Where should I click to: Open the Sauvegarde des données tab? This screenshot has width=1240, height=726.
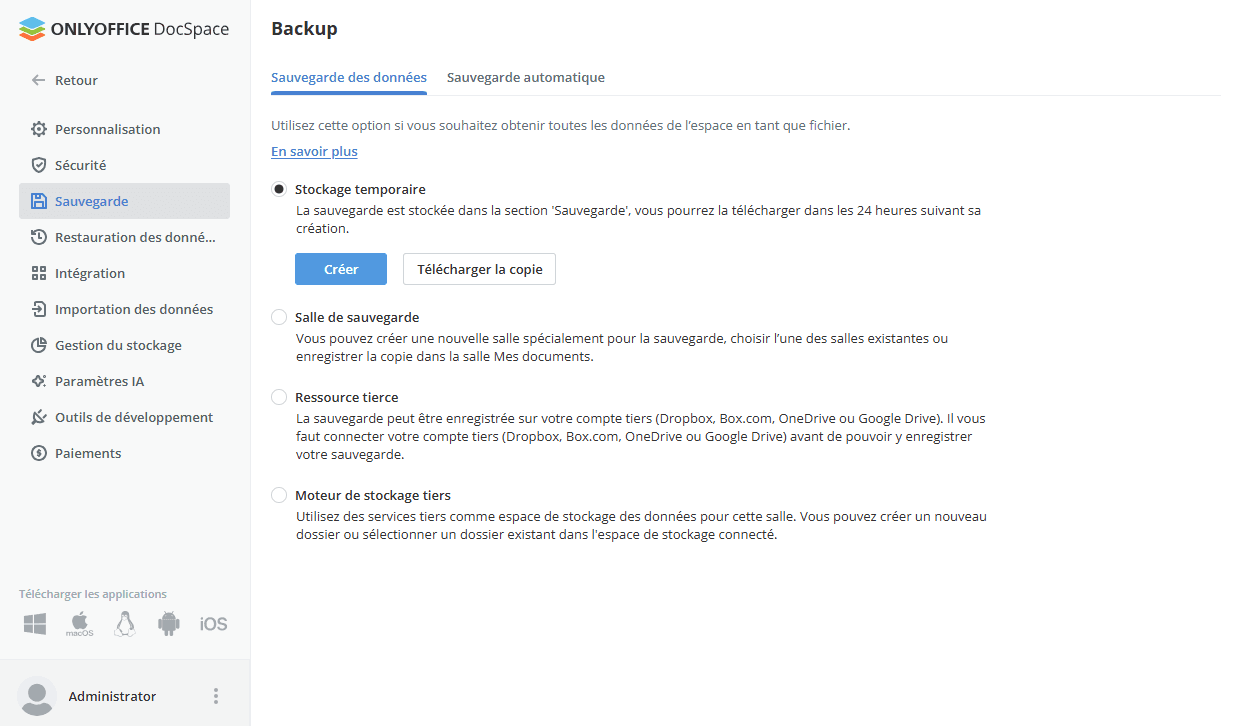pyautogui.click(x=349, y=77)
